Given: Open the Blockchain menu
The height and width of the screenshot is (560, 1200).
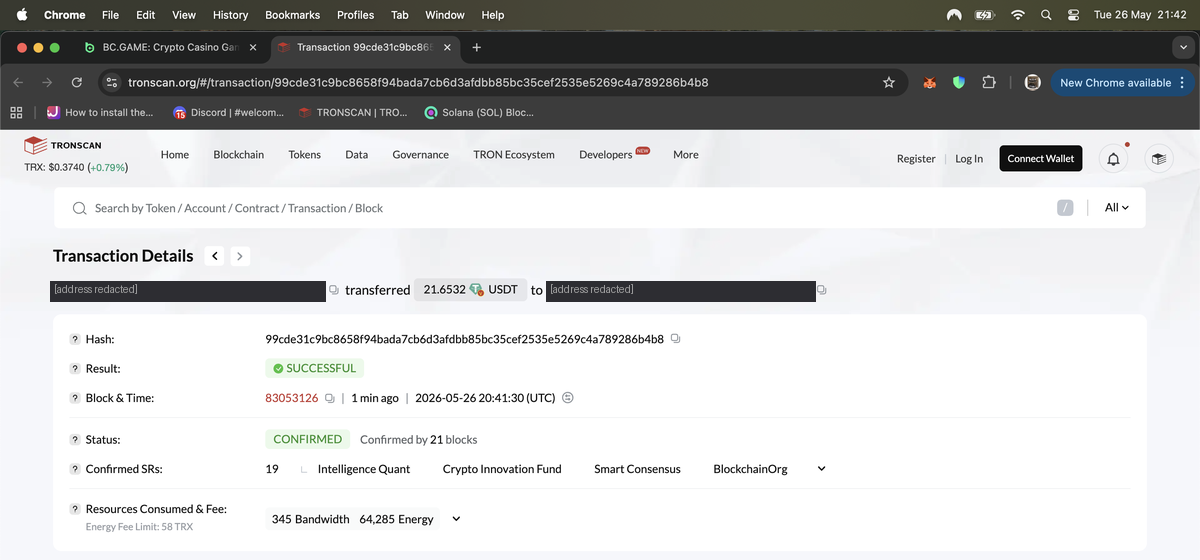Looking at the screenshot, I should pyautogui.click(x=238, y=155).
